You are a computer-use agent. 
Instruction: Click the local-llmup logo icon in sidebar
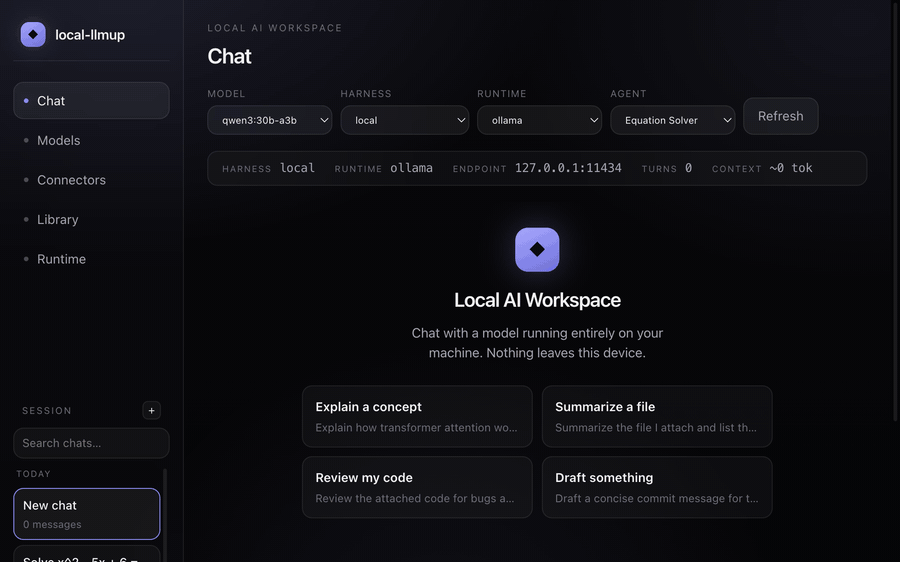33,34
